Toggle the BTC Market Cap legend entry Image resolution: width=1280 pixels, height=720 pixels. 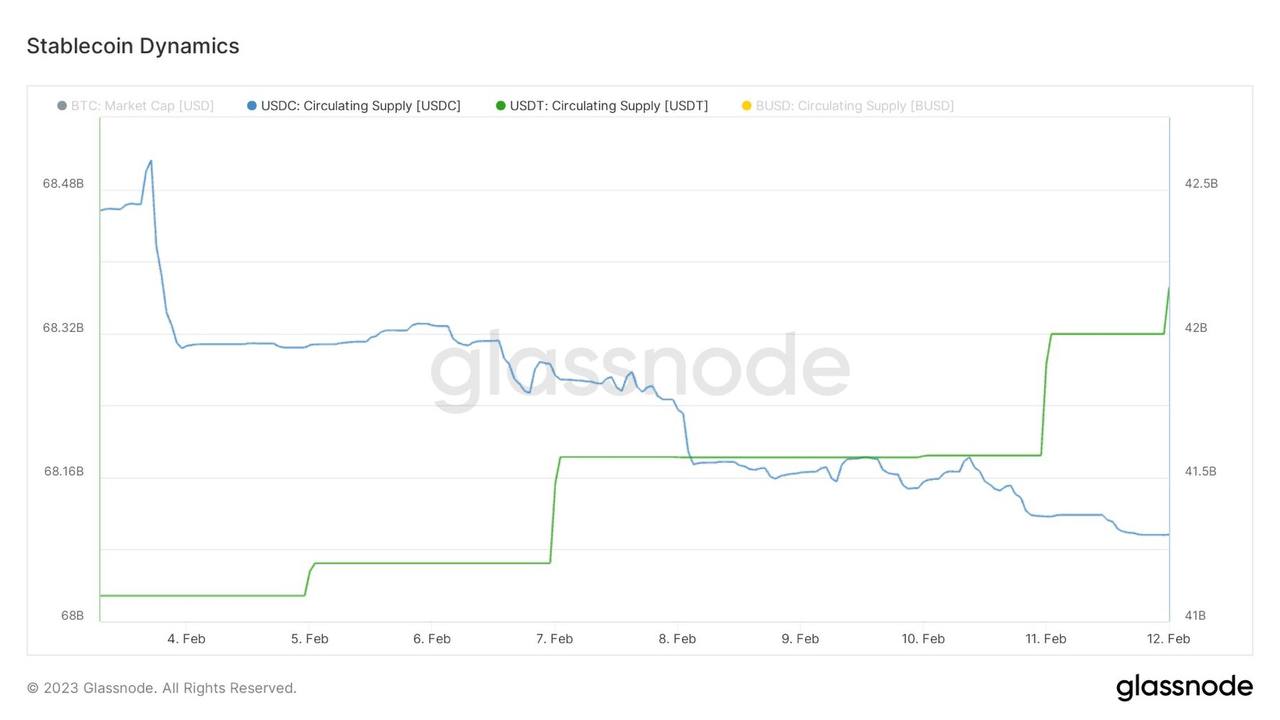(136, 105)
